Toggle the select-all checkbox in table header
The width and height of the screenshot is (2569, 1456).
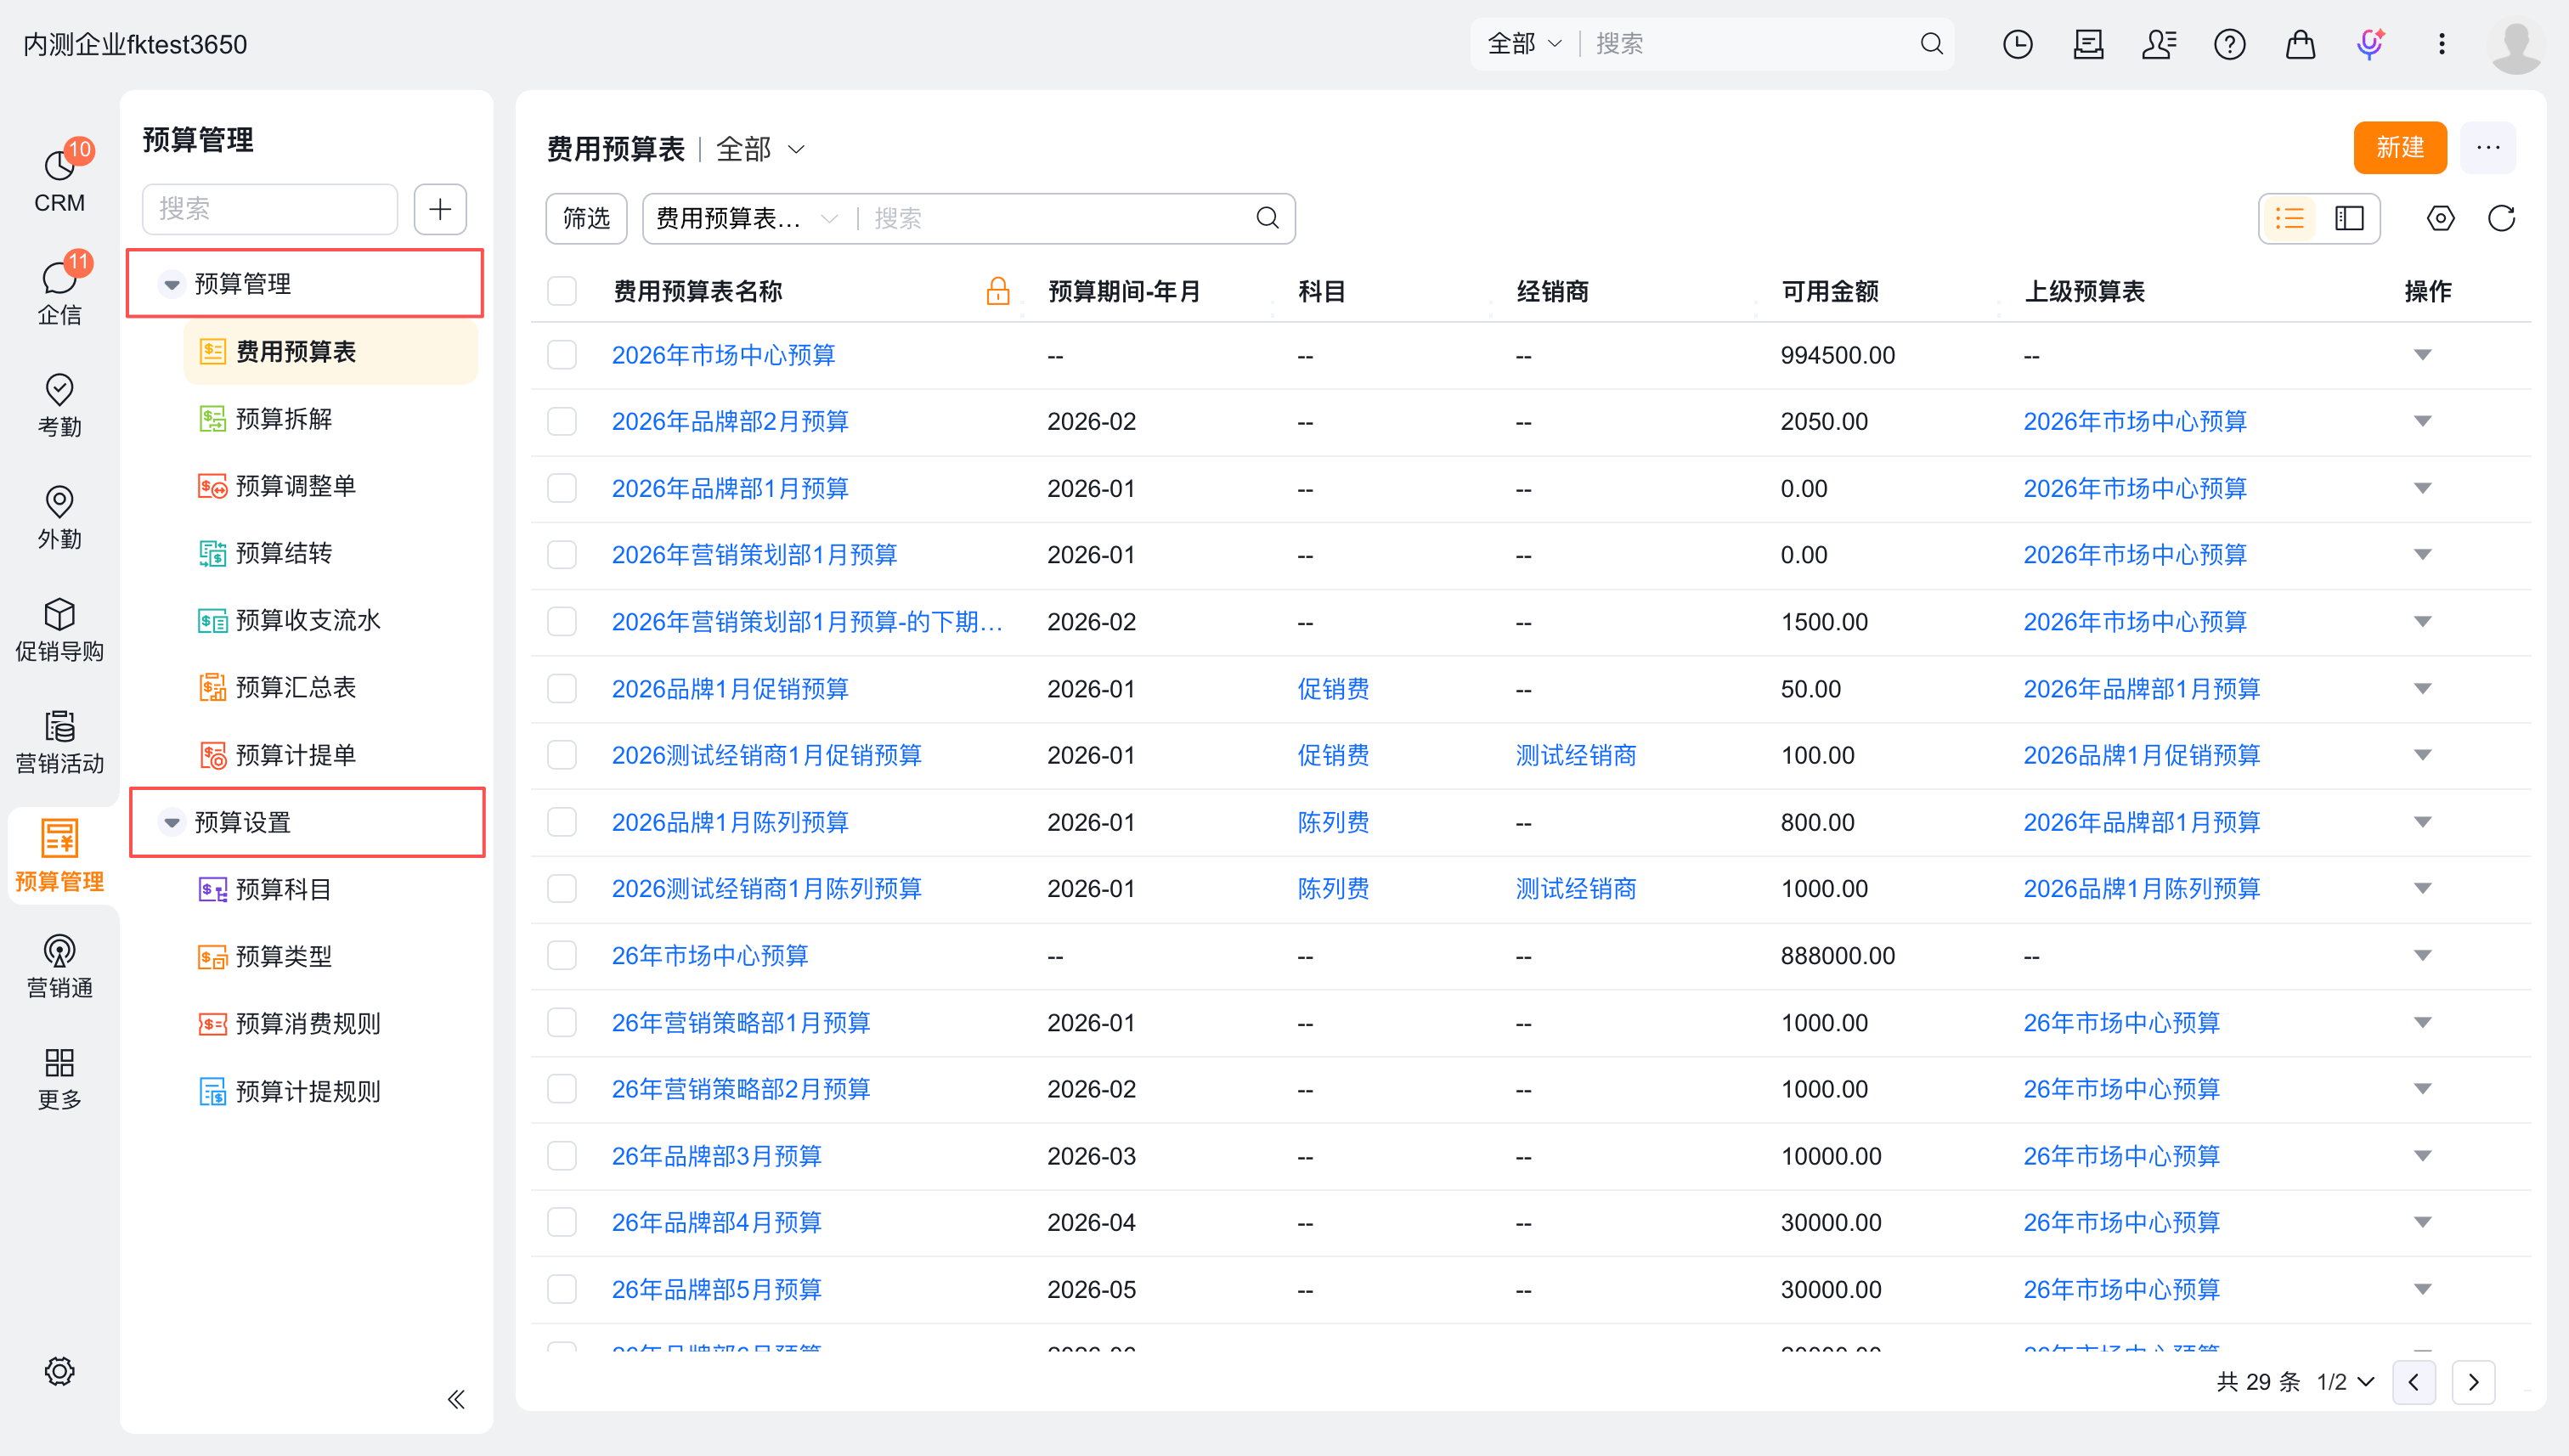pos(562,291)
